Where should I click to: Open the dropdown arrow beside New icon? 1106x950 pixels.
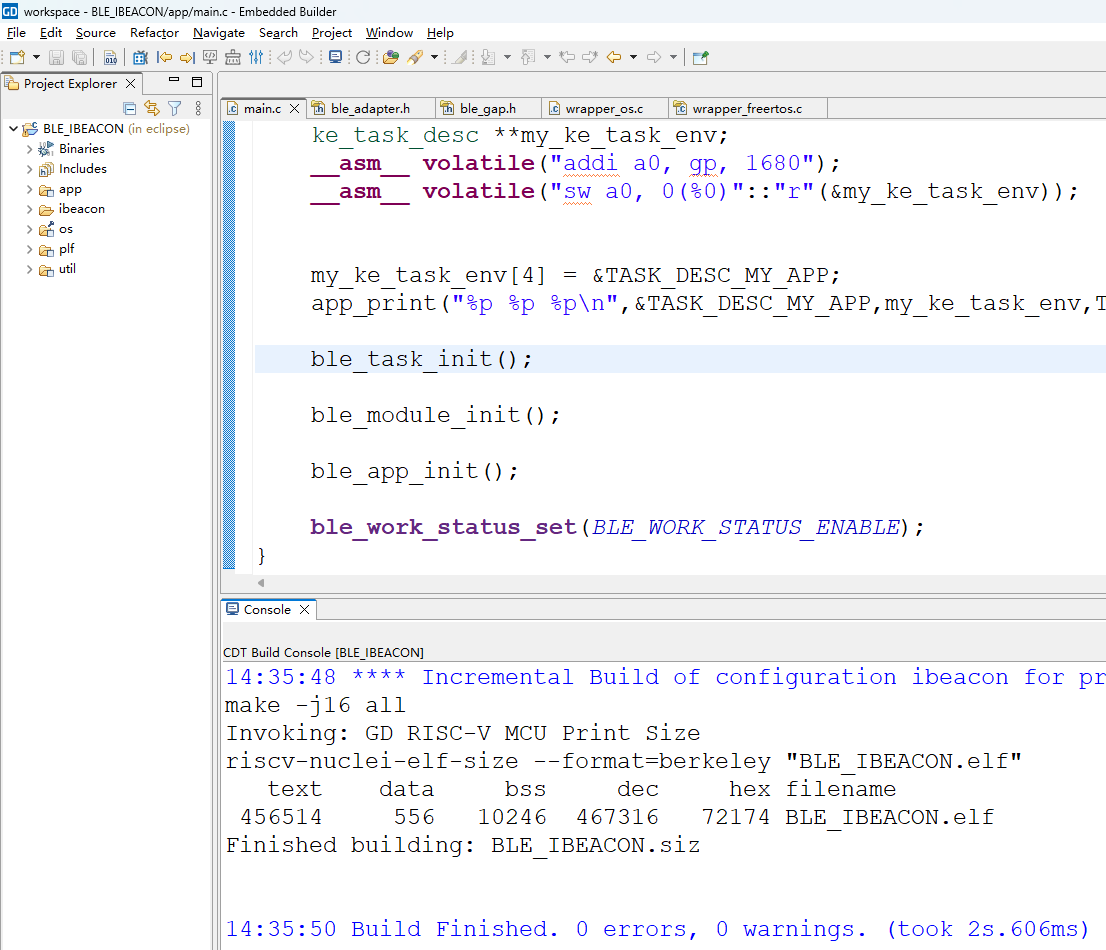click(x=37, y=57)
